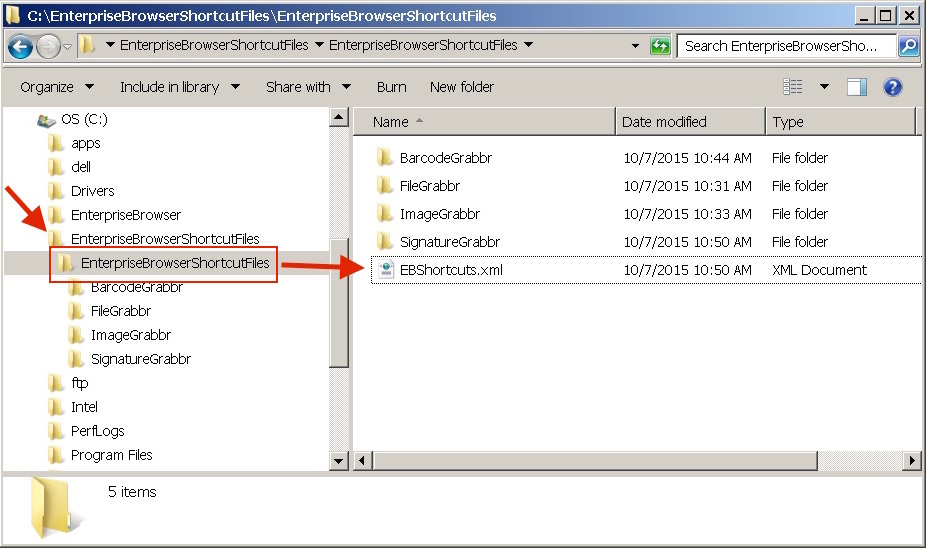Viewport: 927px width, 550px height.
Task: Open the Help question mark icon
Action: [893, 87]
